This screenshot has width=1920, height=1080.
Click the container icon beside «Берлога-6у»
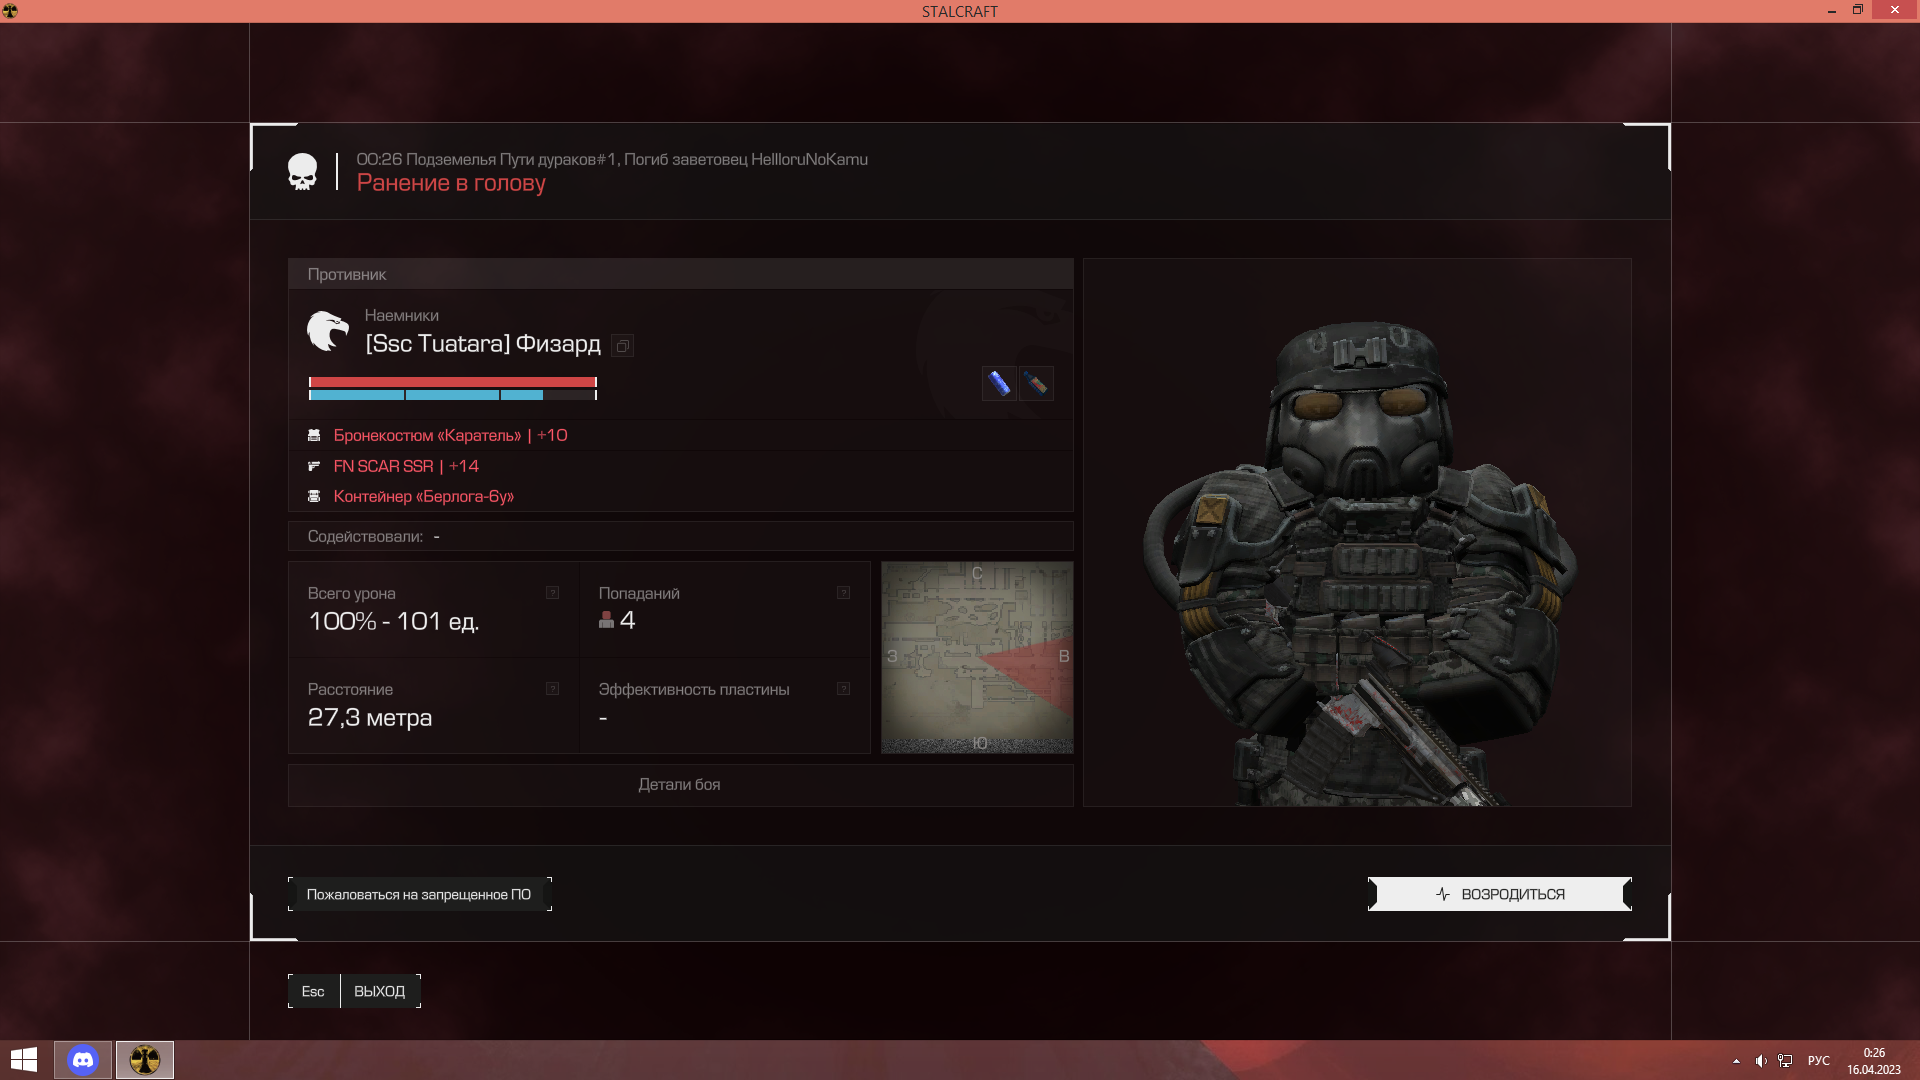pyautogui.click(x=314, y=496)
